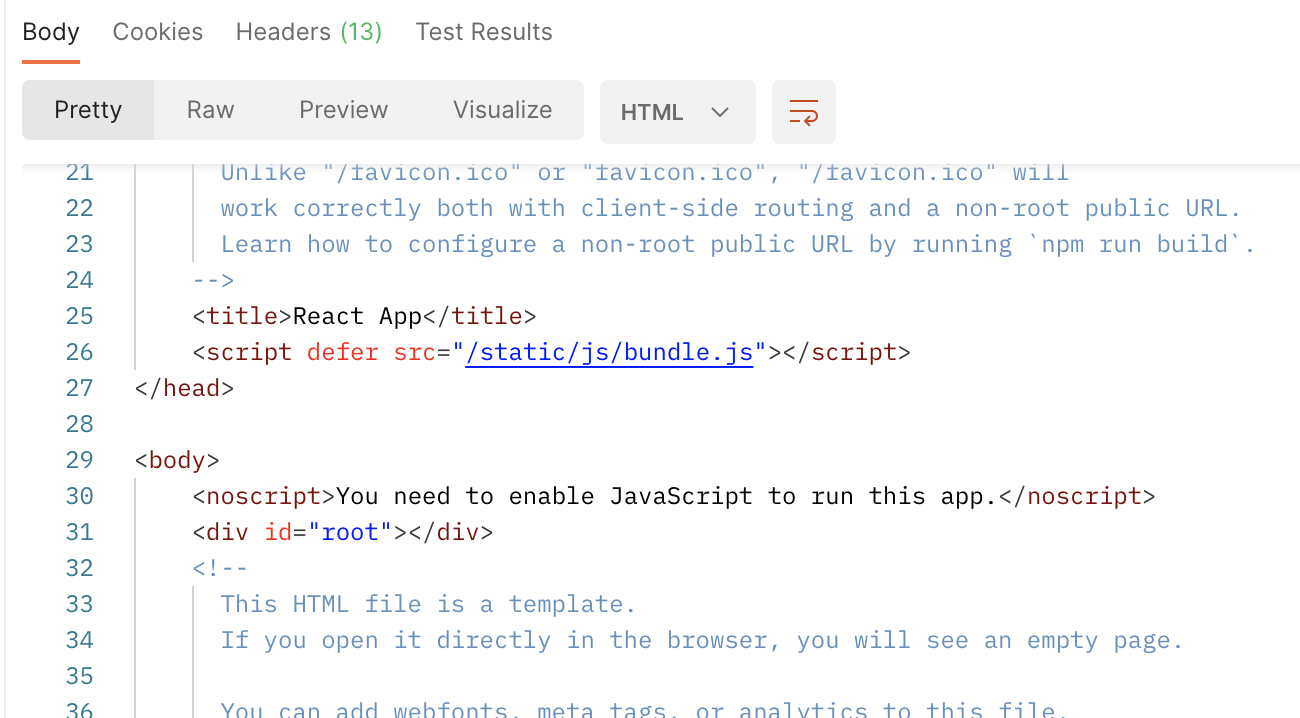The width and height of the screenshot is (1300, 718).
Task: Click the React App title text
Action: [x=358, y=316]
